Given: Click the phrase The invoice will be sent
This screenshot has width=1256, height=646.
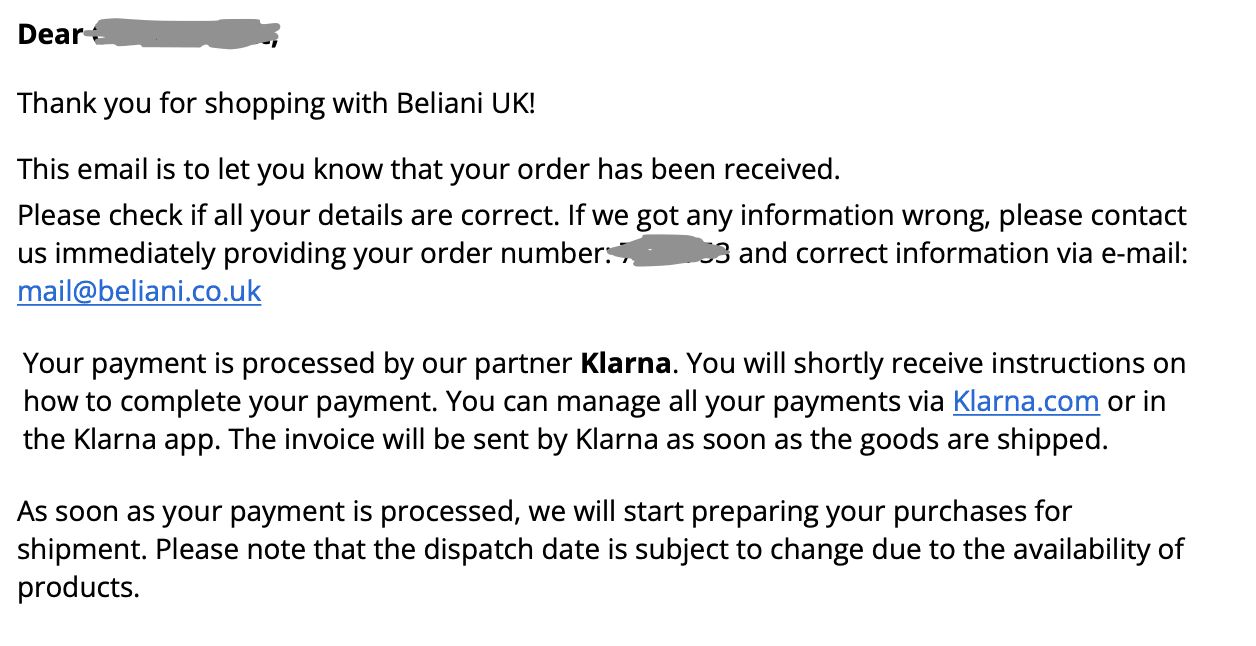Looking at the screenshot, I should click(x=400, y=440).
